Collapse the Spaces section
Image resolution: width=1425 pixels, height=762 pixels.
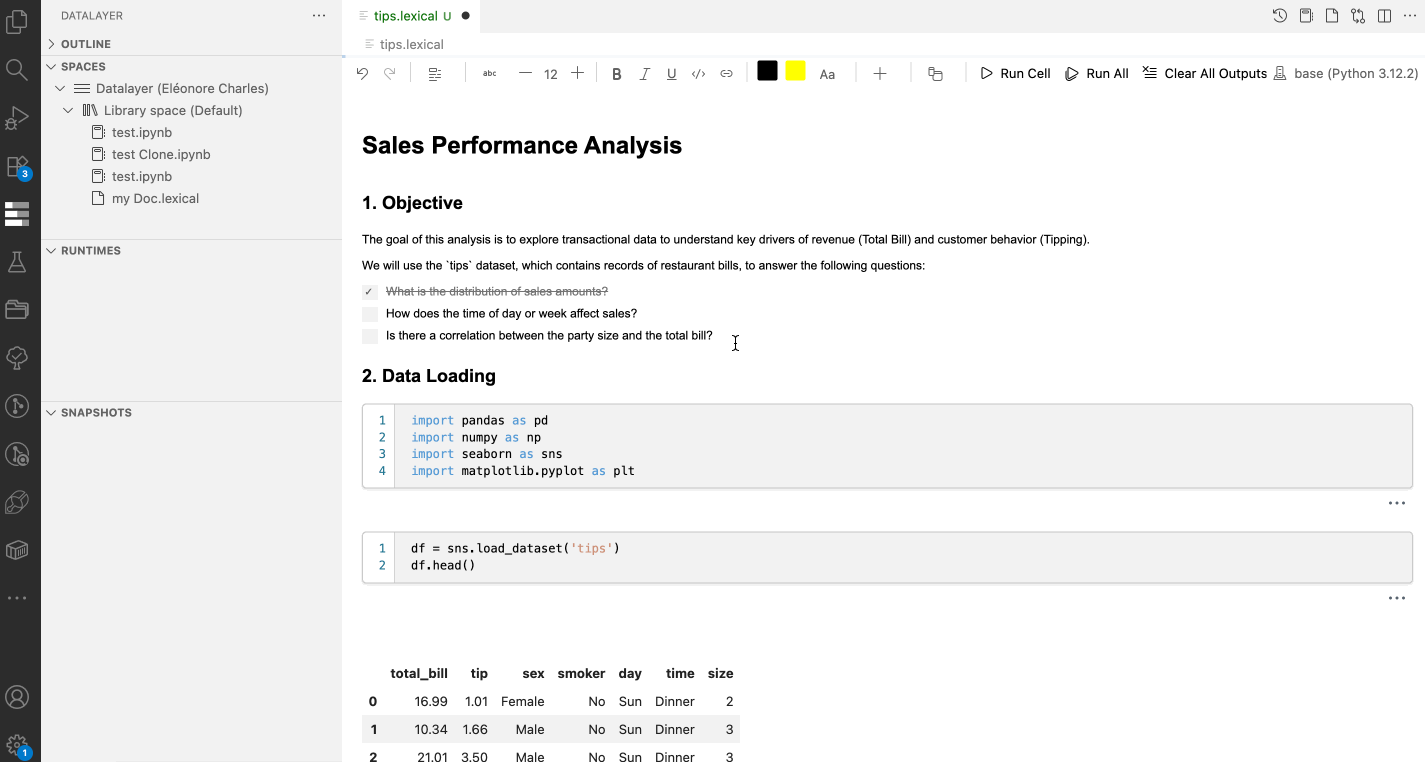point(192,67)
